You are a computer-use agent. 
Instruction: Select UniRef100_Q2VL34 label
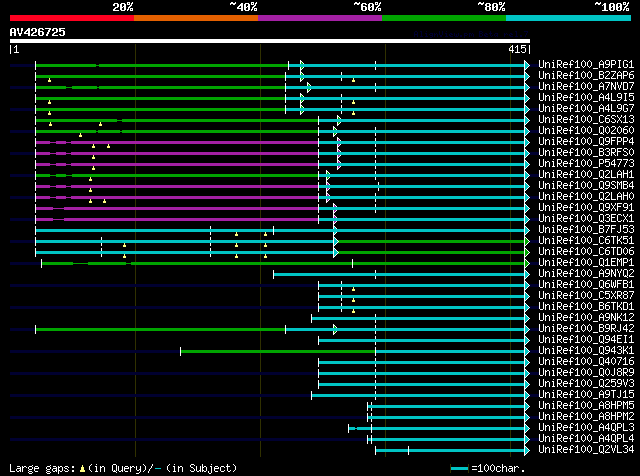pyautogui.click(x=586, y=450)
